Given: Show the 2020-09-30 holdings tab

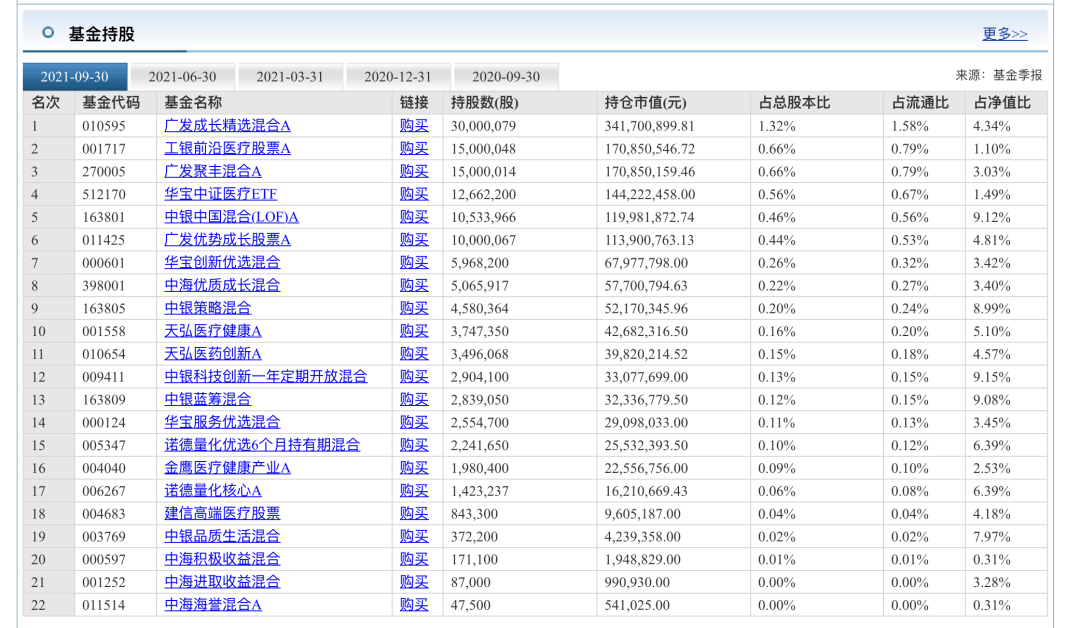Looking at the screenshot, I should click(506, 76).
